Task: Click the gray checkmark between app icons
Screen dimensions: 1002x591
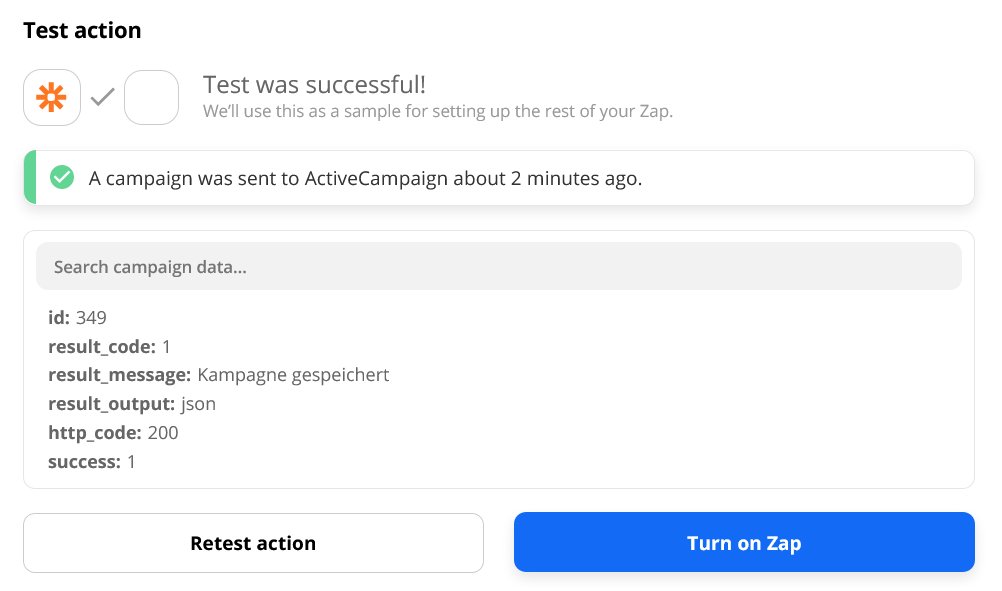Action: (102, 97)
